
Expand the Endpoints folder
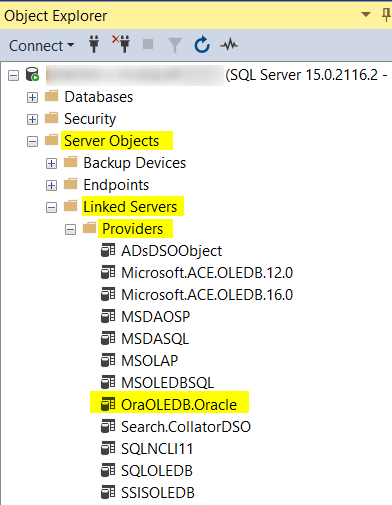click(51, 186)
